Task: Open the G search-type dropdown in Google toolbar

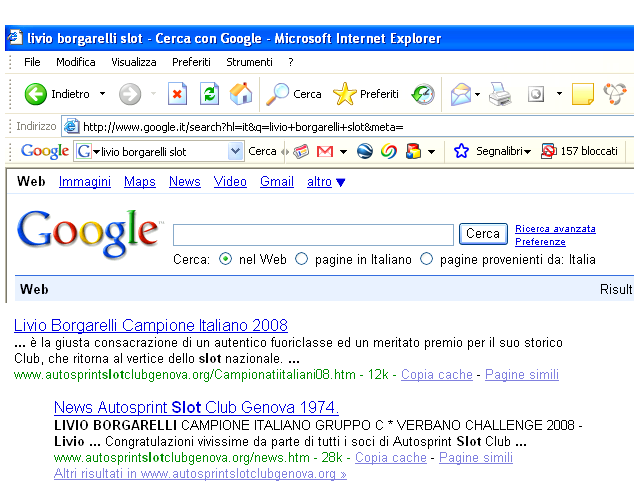Action: [x=97, y=152]
